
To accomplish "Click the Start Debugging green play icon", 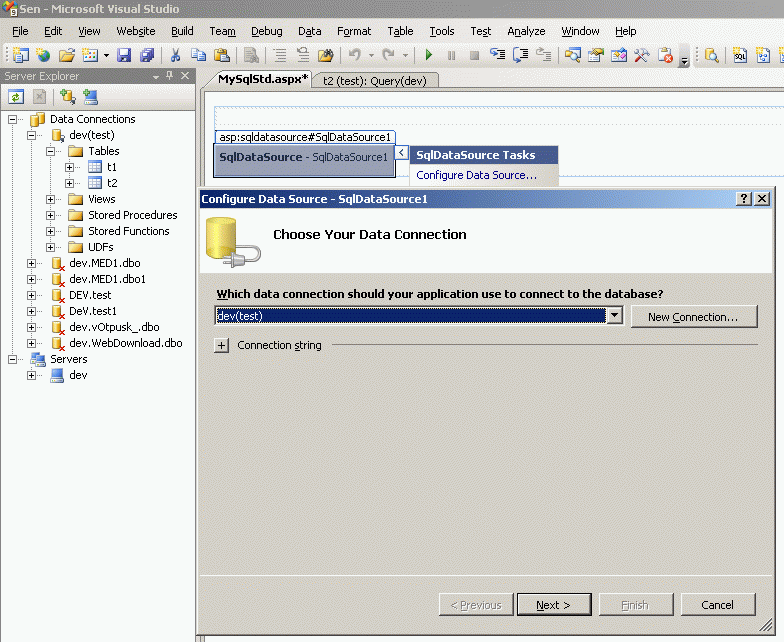I will pyautogui.click(x=428, y=55).
